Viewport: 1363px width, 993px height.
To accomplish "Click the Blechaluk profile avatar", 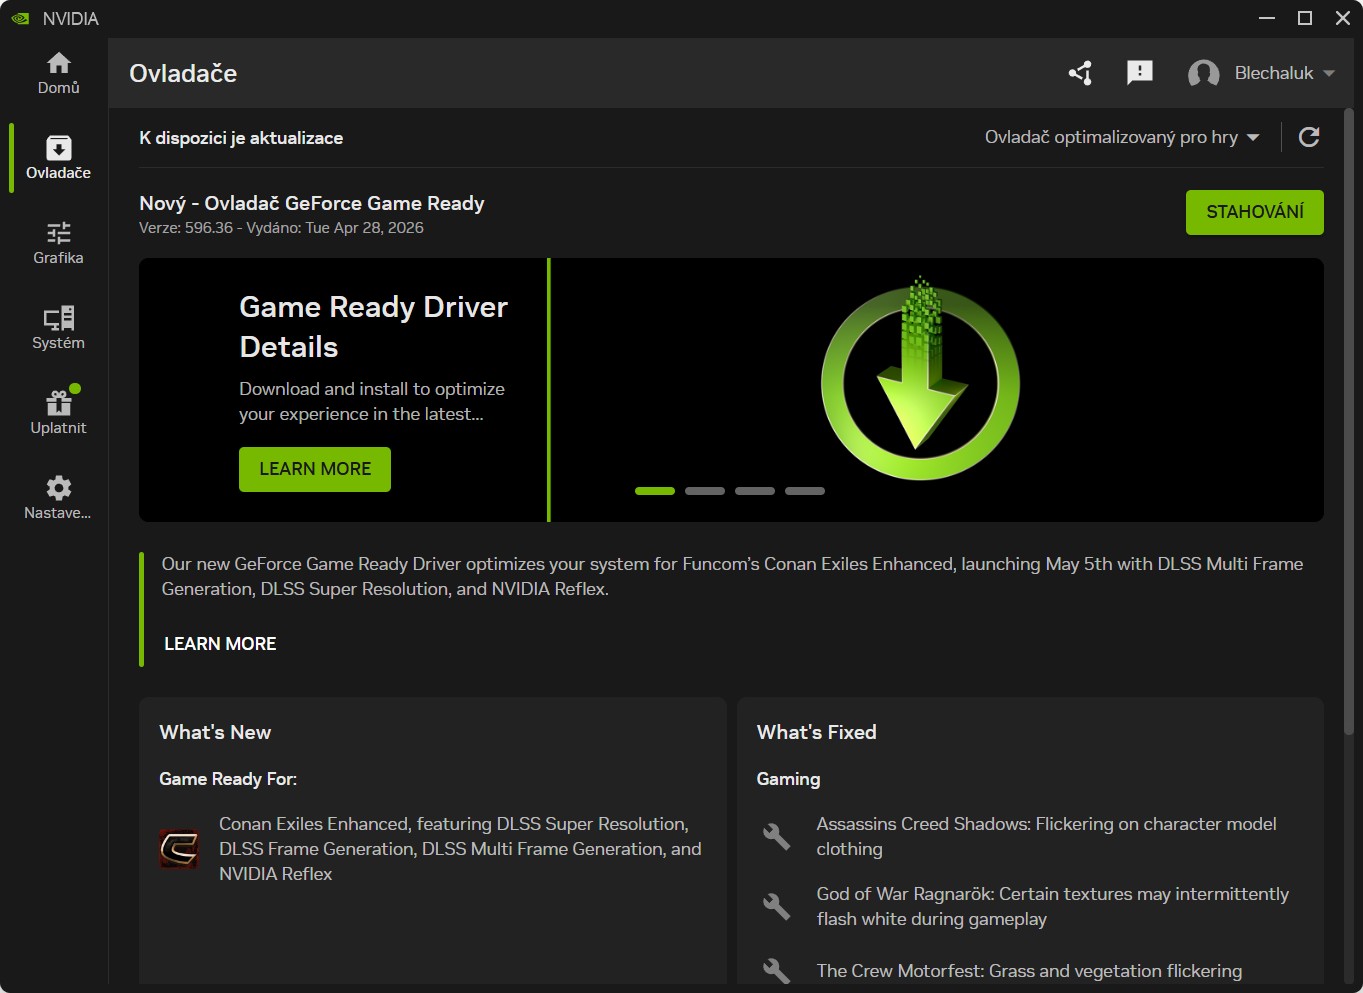I will click(1203, 73).
